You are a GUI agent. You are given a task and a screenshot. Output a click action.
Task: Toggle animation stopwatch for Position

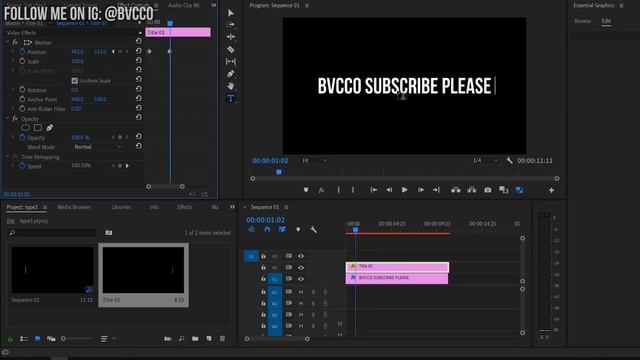(22, 52)
